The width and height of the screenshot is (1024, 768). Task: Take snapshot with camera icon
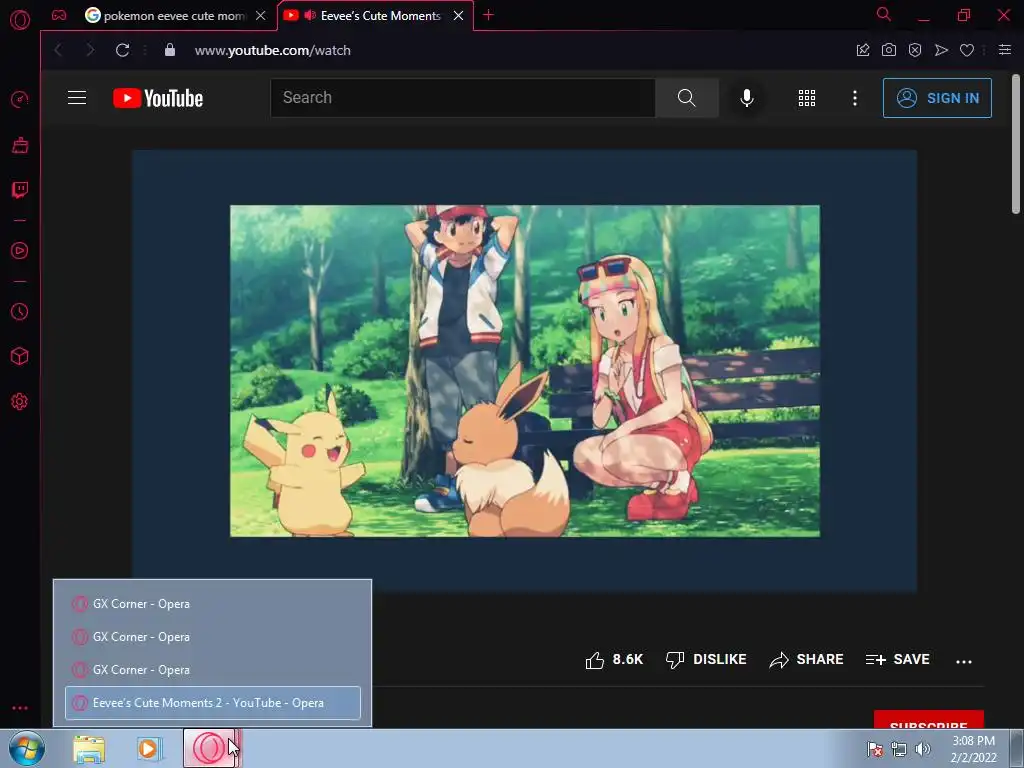click(x=889, y=50)
